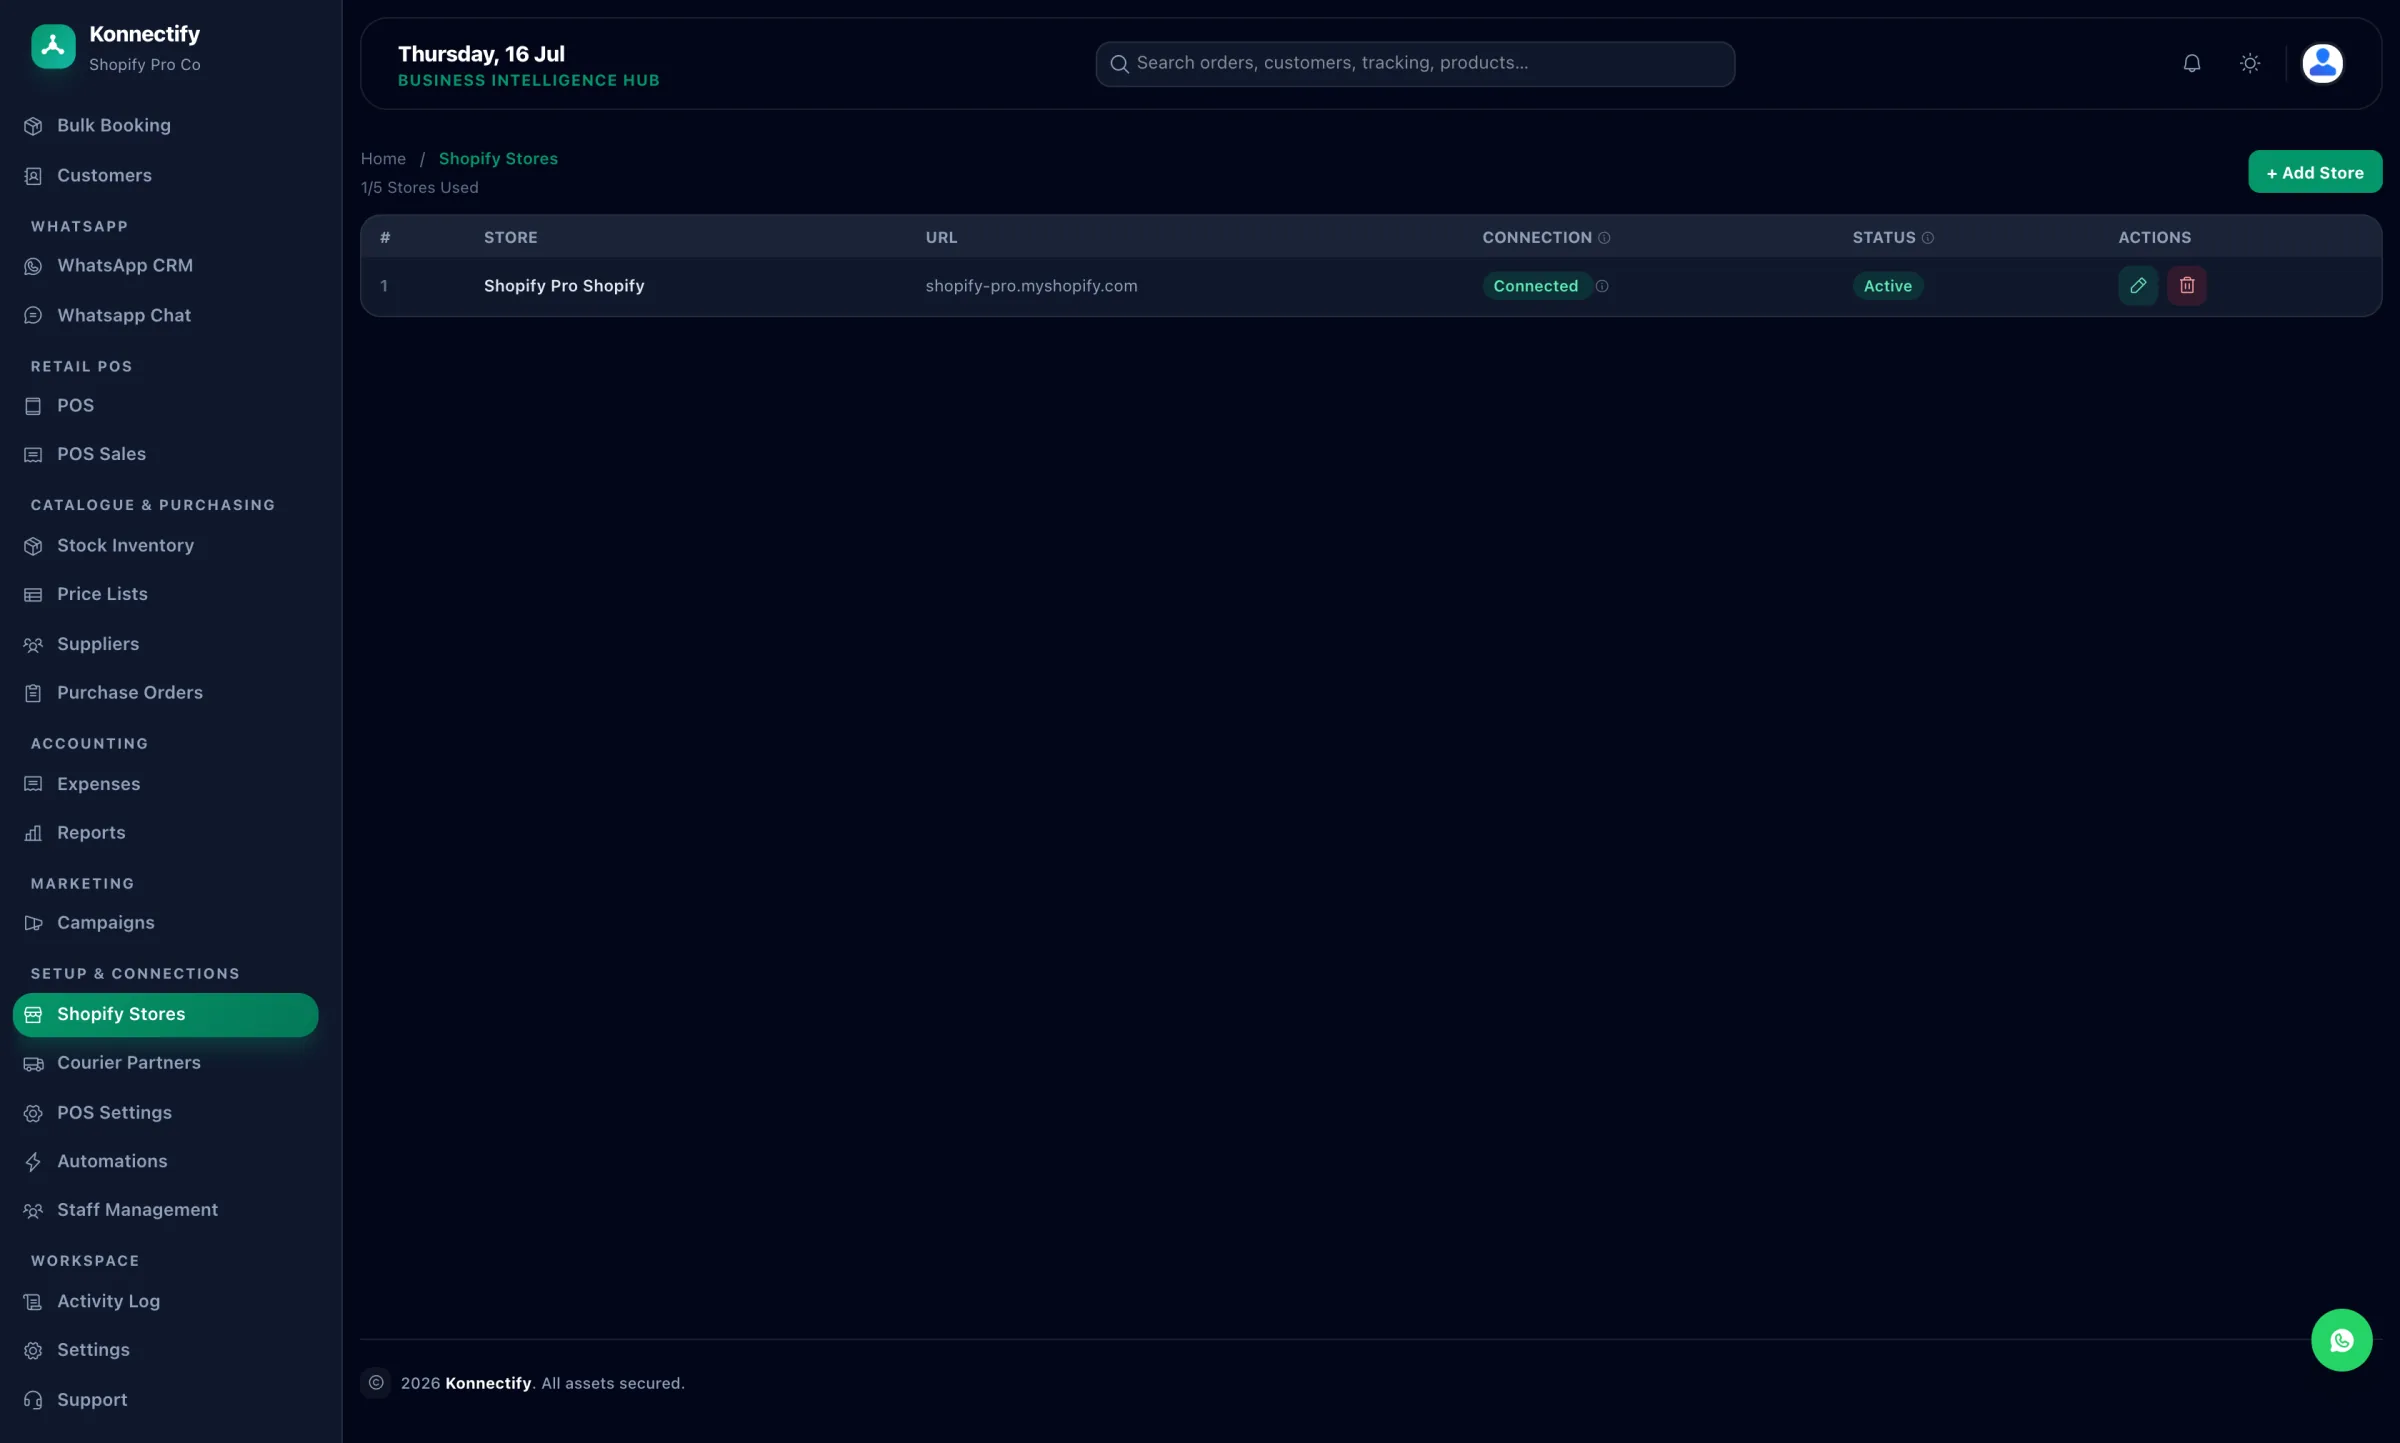The width and height of the screenshot is (2400, 1443).
Task: Open Whatsapp Chat page
Action: tap(165, 316)
